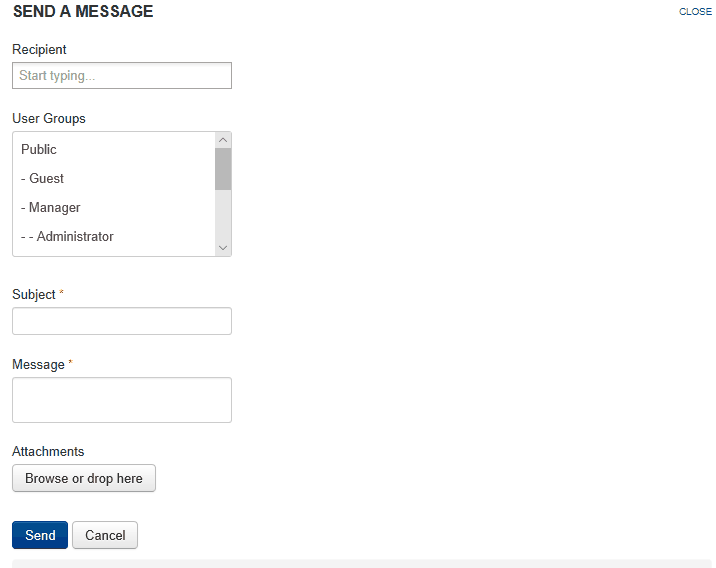Send the message
The image size is (716, 568).
[x=40, y=535]
